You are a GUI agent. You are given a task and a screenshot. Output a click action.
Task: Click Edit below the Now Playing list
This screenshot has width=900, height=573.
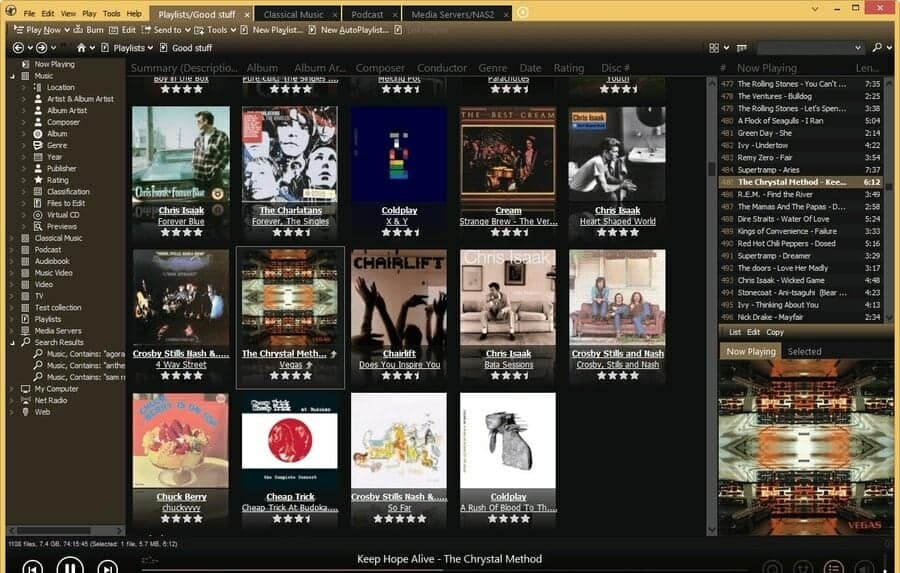753,332
